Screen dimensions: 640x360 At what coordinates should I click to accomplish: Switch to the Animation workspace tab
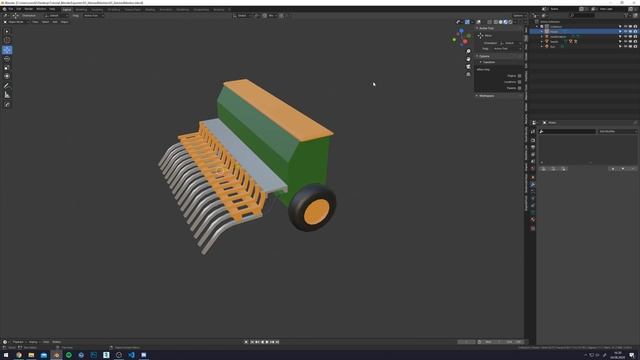click(x=166, y=9)
